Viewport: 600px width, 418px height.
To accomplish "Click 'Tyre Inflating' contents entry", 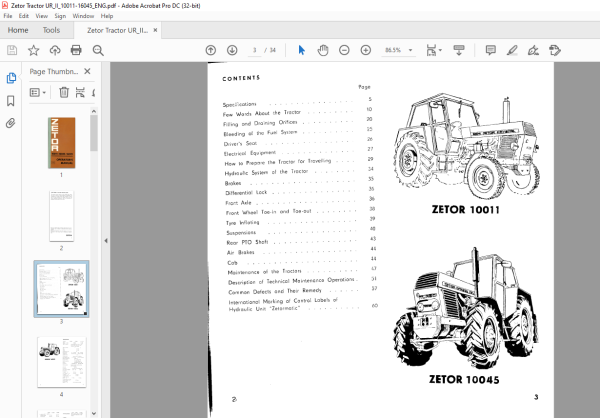I will point(243,223).
